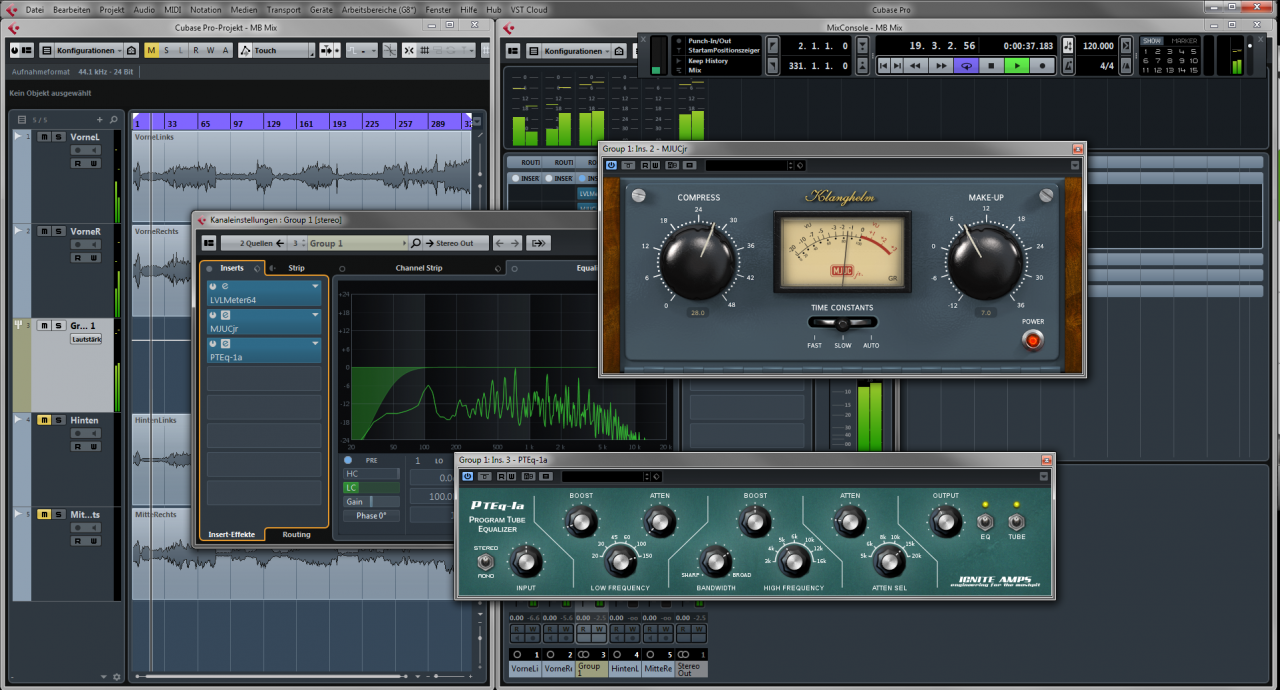The width and height of the screenshot is (1280, 690).
Task: Open the Geräte menu
Action: [321, 9]
